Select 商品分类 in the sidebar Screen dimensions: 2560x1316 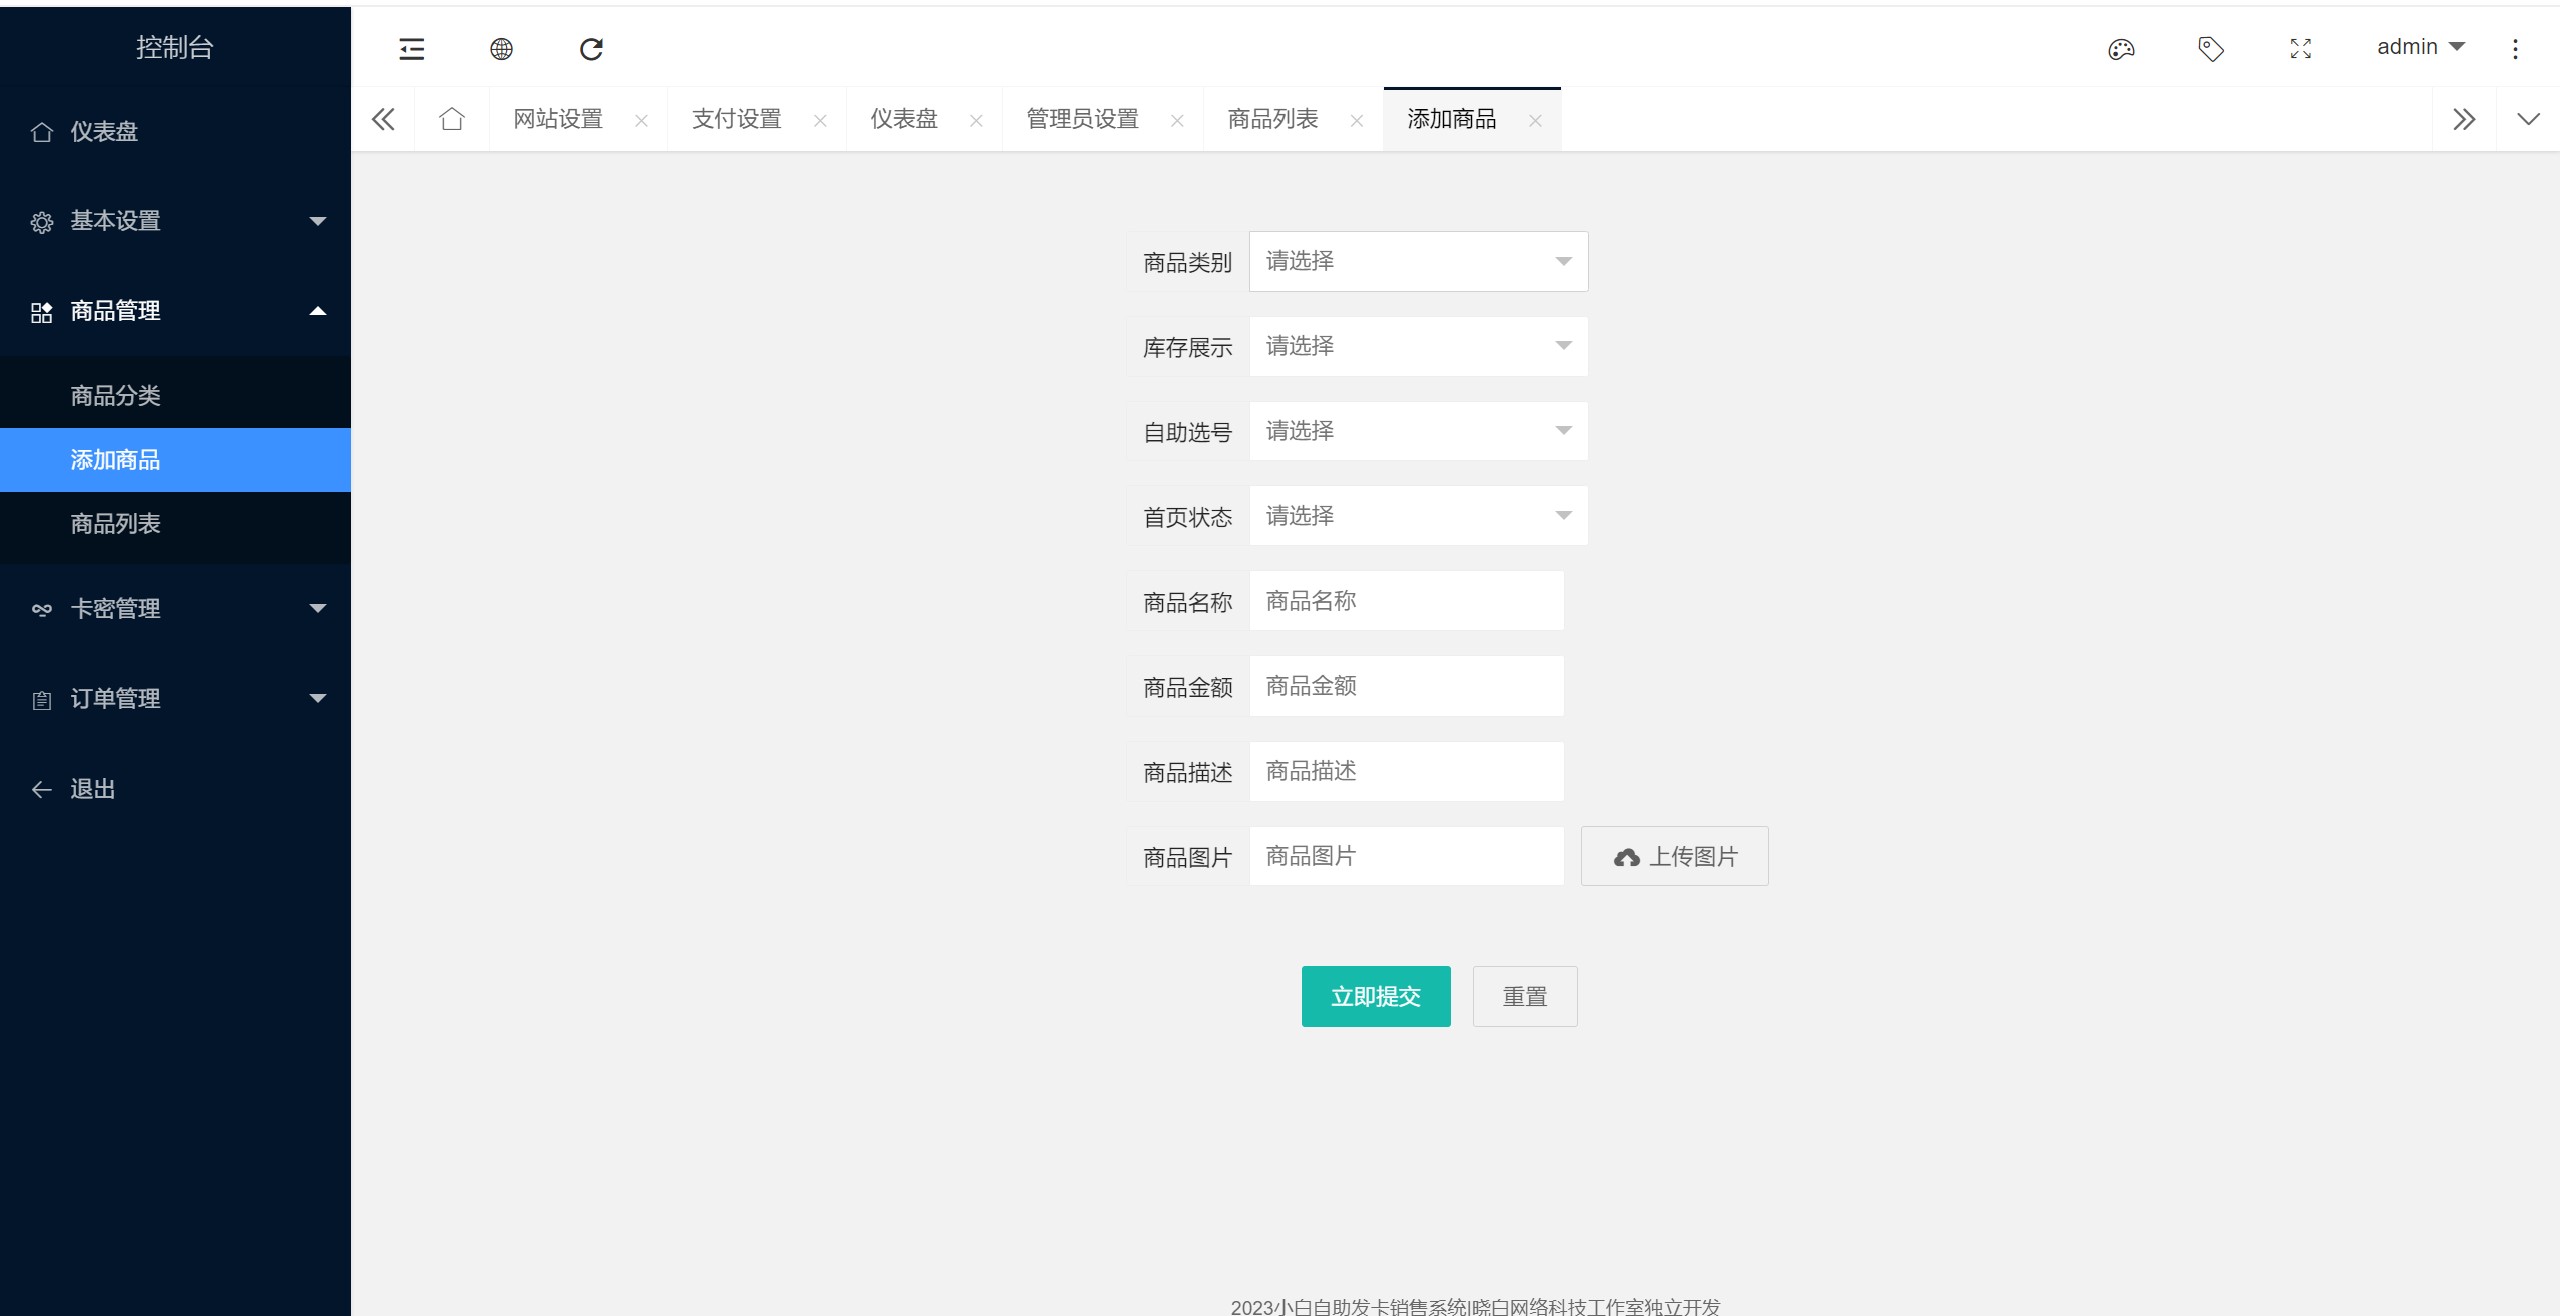[116, 396]
